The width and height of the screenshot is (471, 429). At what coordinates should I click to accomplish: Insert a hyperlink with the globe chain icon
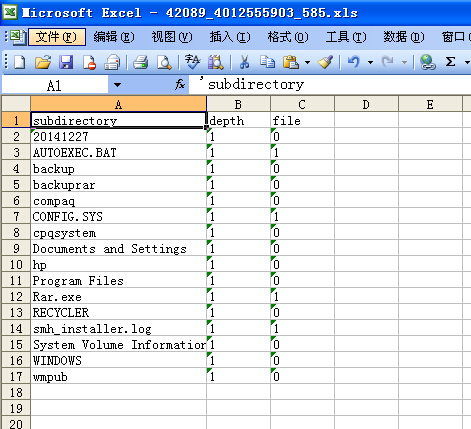pyautogui.click(x=427, y=62)
